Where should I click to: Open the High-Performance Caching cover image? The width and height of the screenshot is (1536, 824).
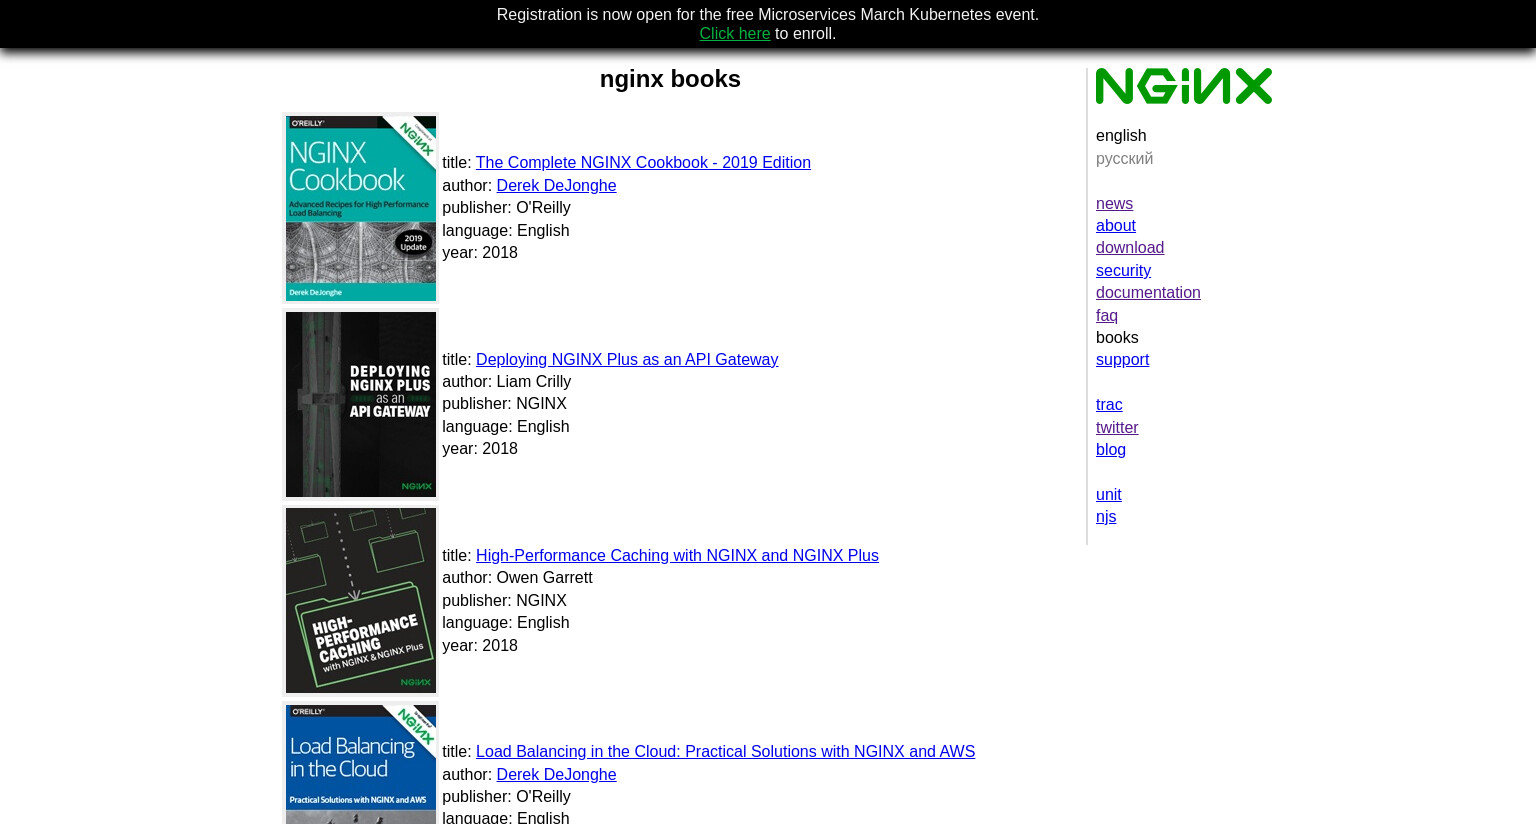[361, 600]
